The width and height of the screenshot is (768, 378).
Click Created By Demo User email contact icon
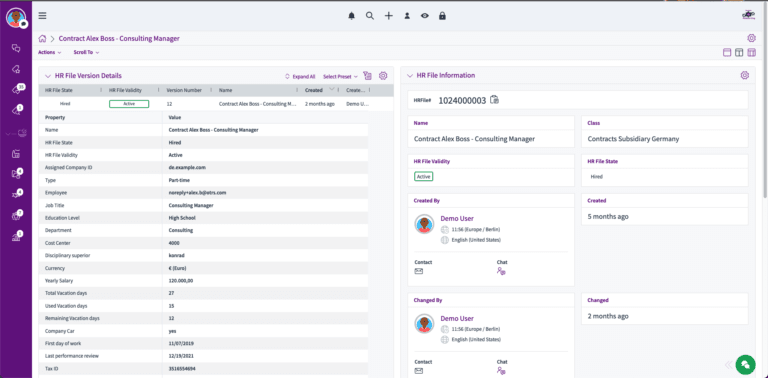coord(419,271)
